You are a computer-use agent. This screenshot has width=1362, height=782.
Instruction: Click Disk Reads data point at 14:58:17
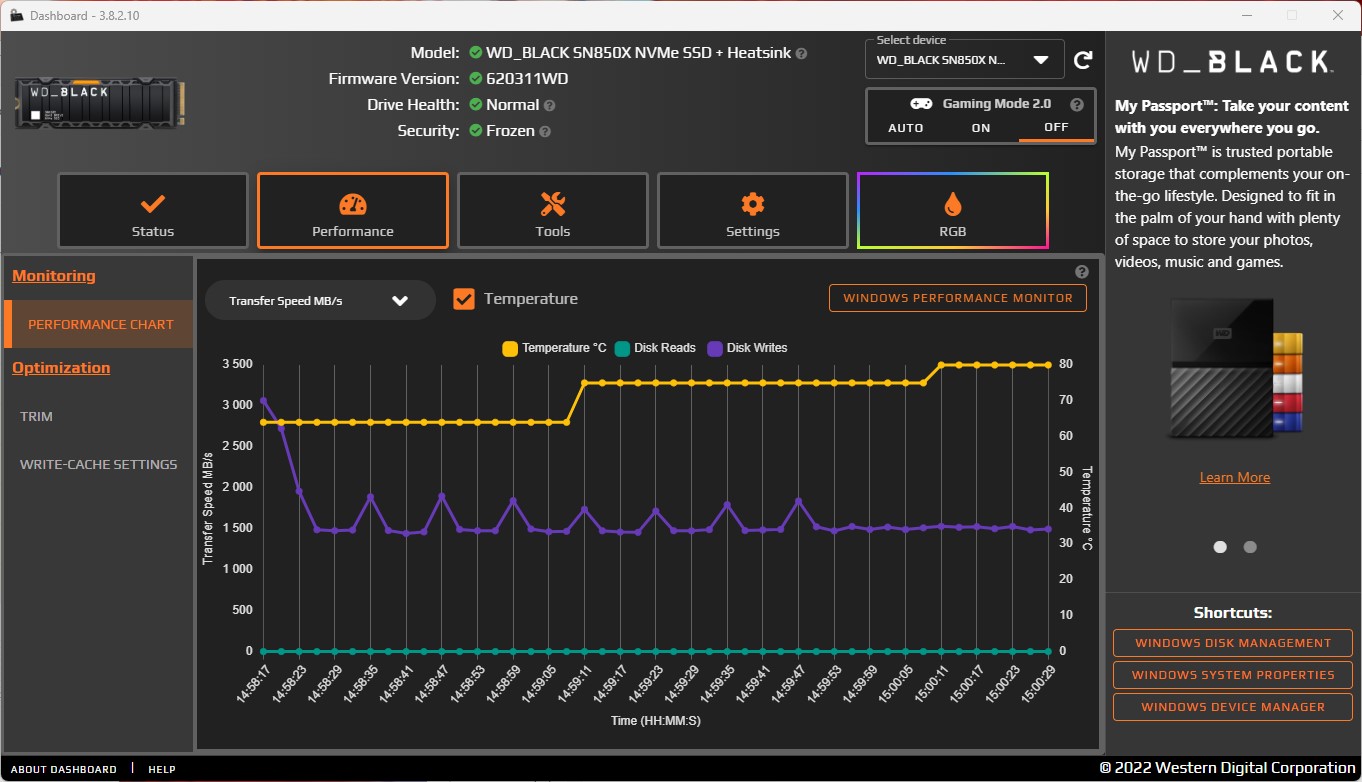coord(263,651)
